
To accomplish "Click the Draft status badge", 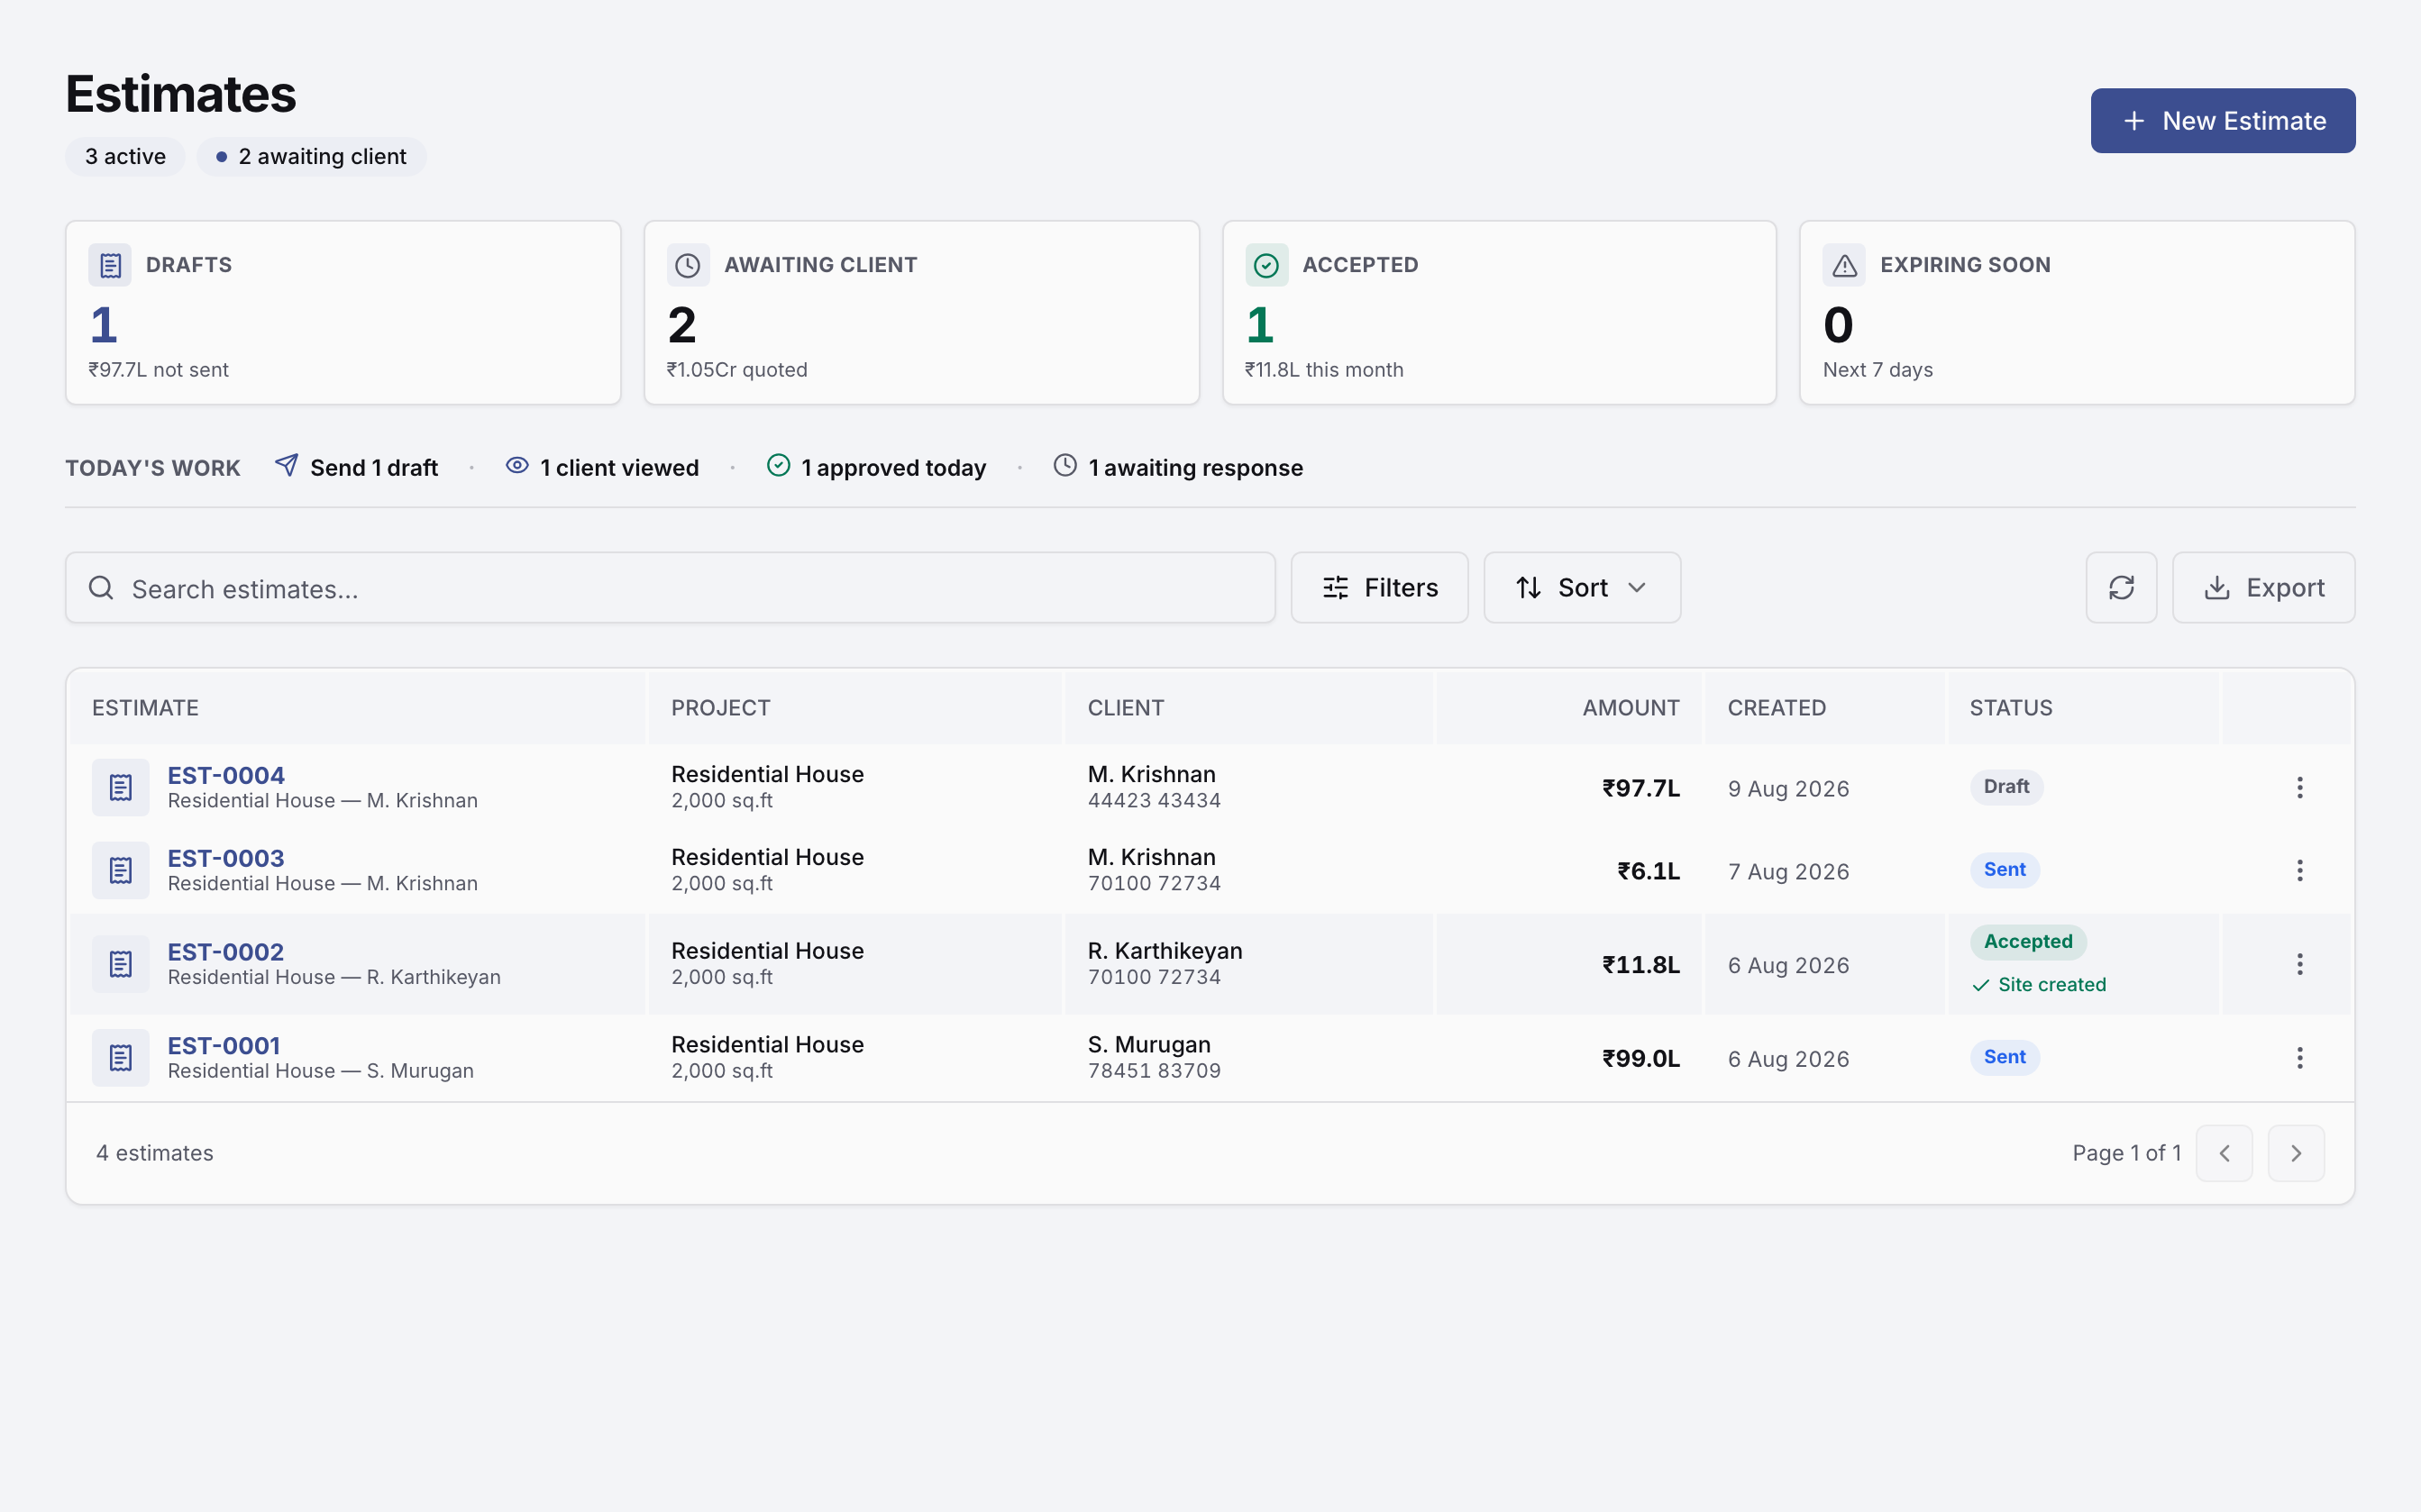I will 2006,787.
